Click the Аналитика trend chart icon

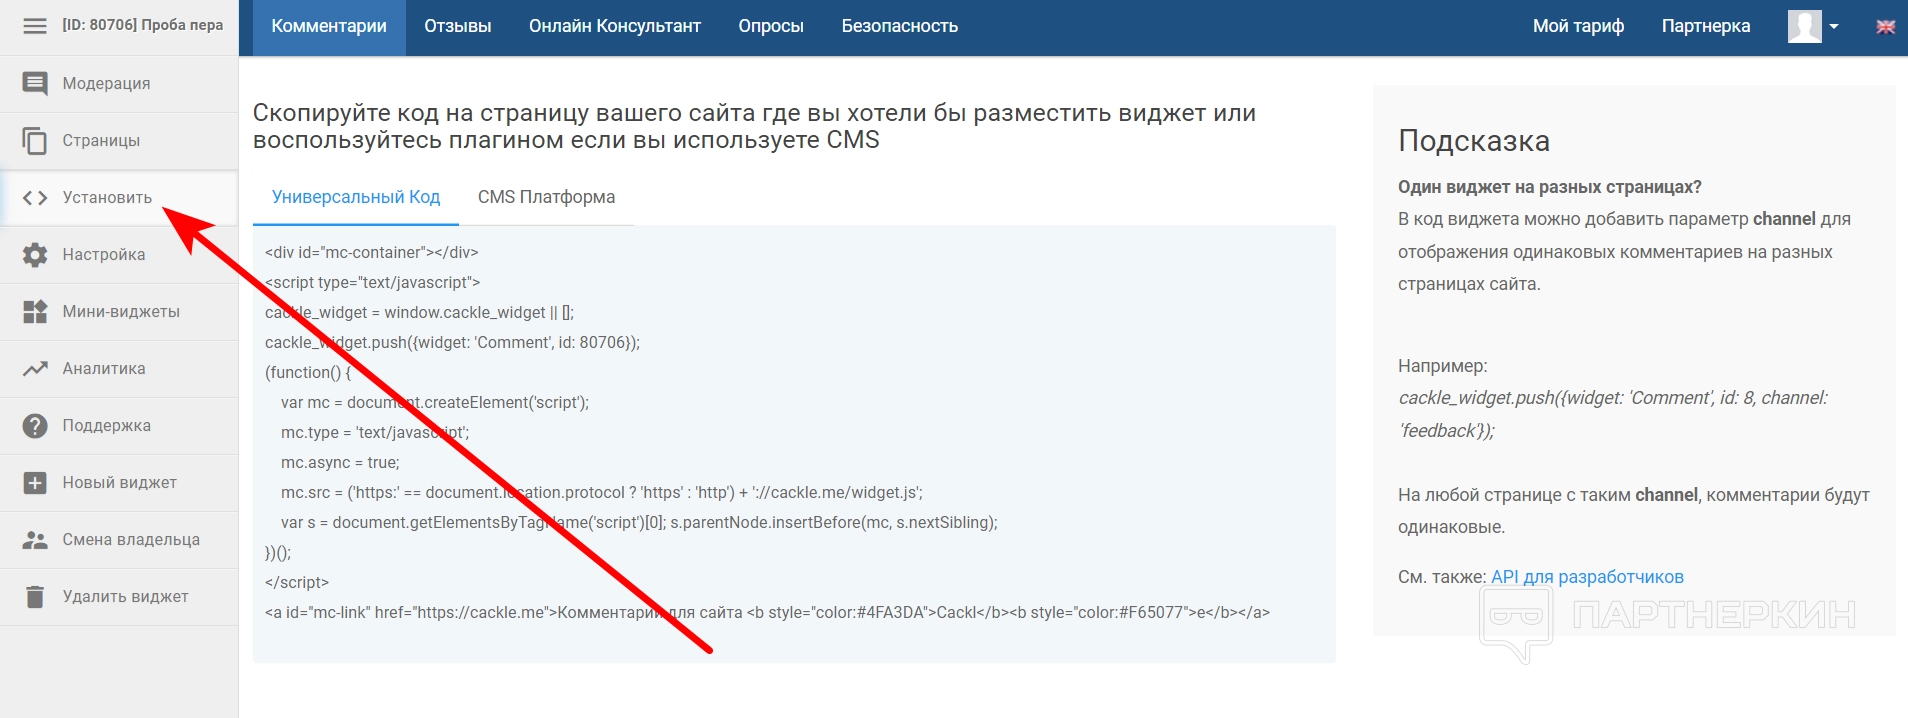[x=35, y=369]
